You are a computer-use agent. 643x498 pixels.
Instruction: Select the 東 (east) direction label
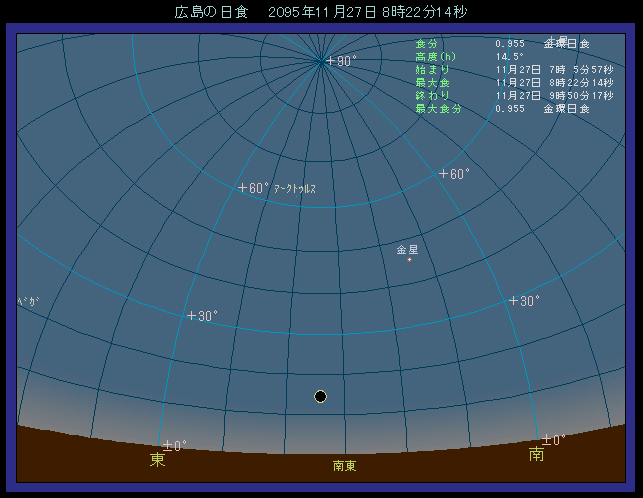(x=158, y=460)
